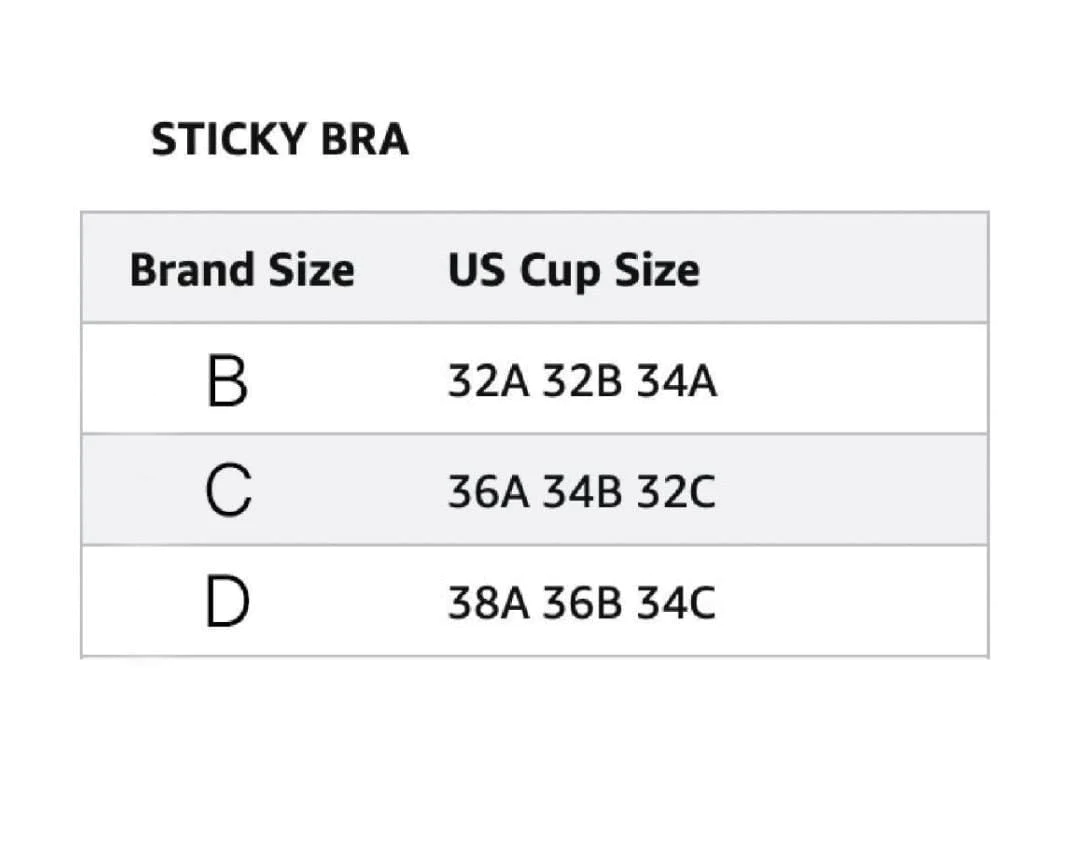The height and width of the screenshot is (848, 1080).
Task: Pick the 36A cup size entry
Action: pos(488,494)
